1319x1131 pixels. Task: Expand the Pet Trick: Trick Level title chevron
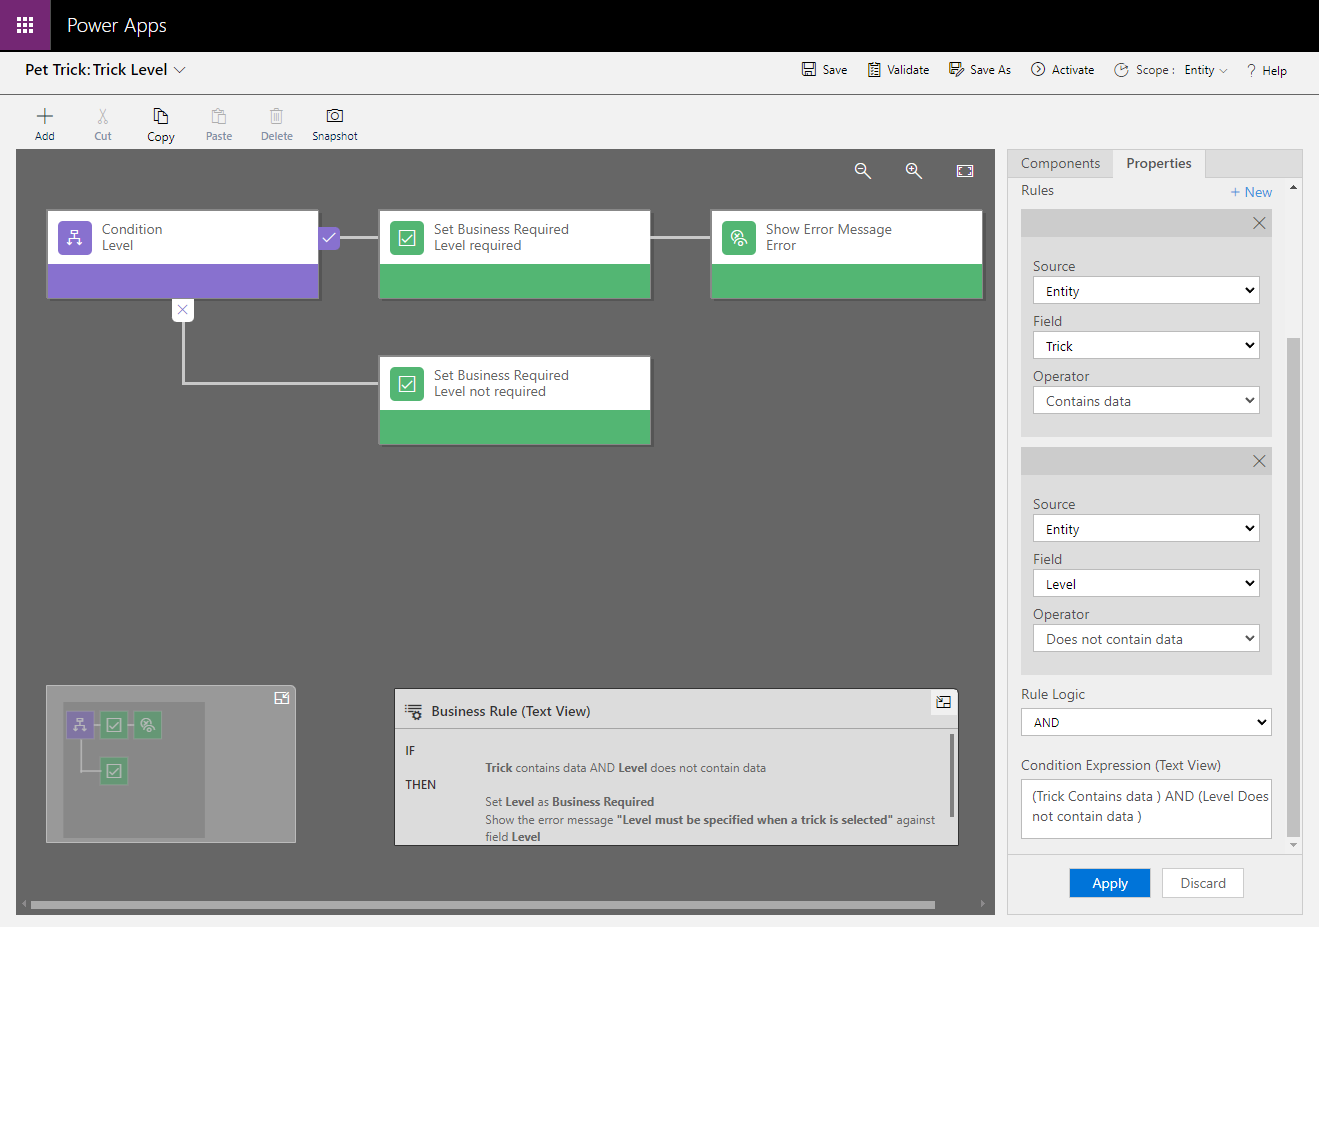click(x=180, y=70)
